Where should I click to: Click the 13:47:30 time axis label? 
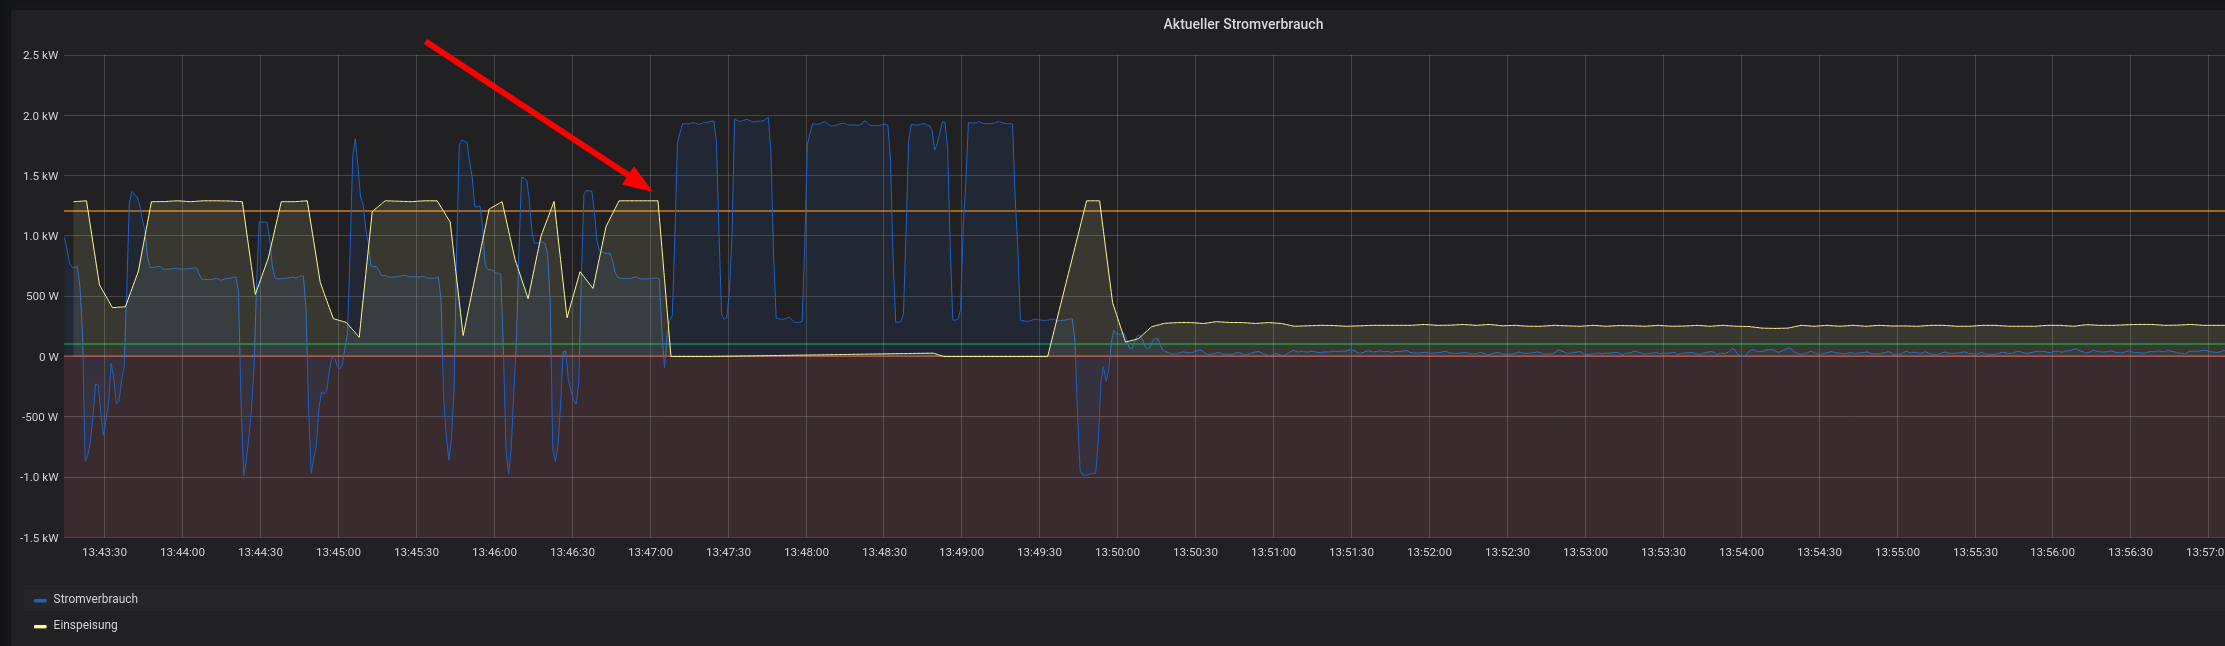point(729,552)
